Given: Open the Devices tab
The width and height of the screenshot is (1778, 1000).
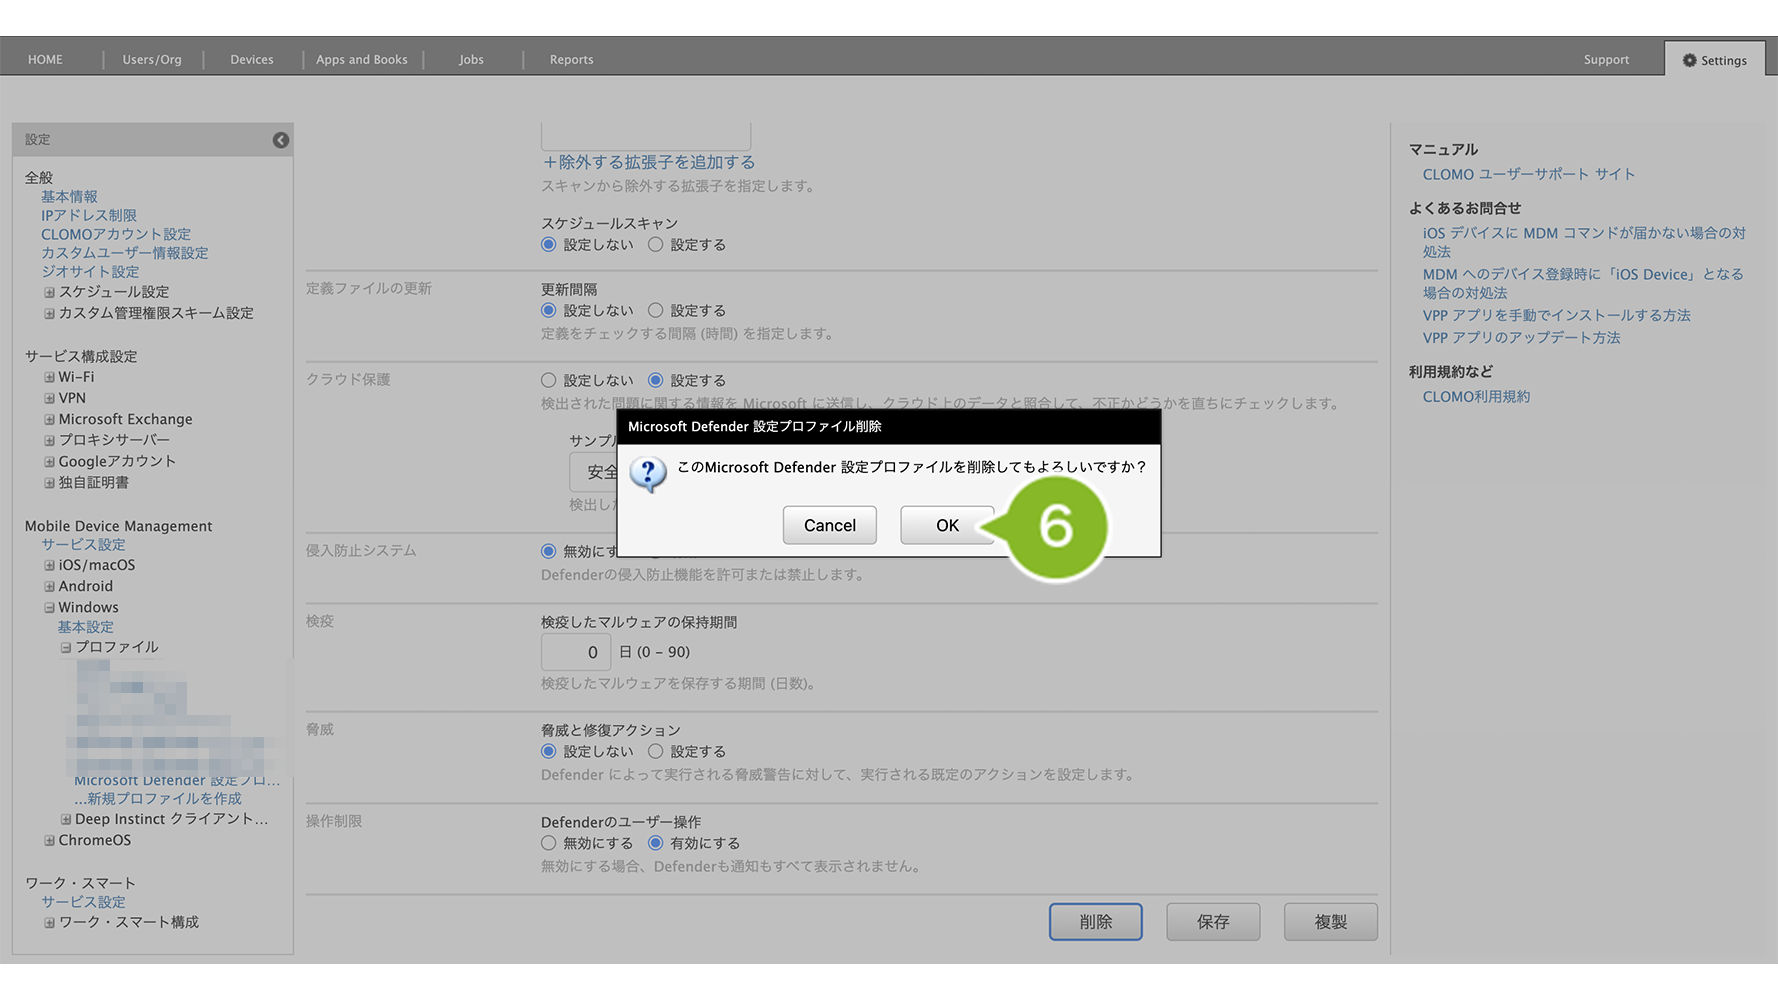Looking at the screenshot, I should coord(251,60).
